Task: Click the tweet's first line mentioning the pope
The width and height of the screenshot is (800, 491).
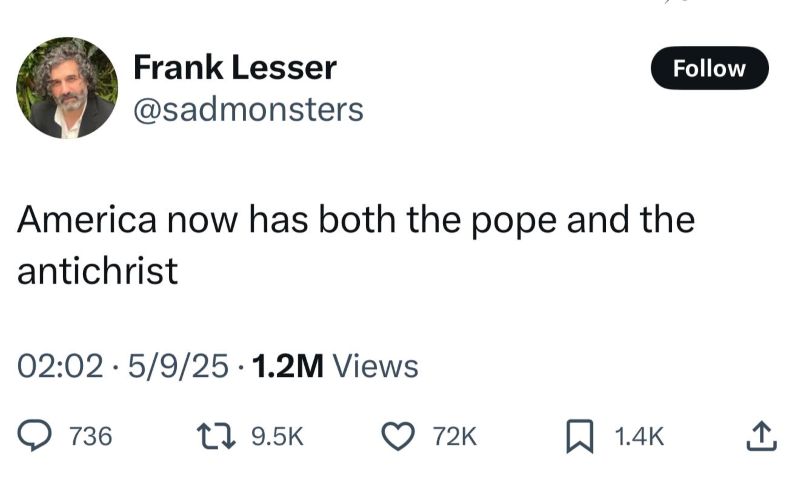Action: 355,221
